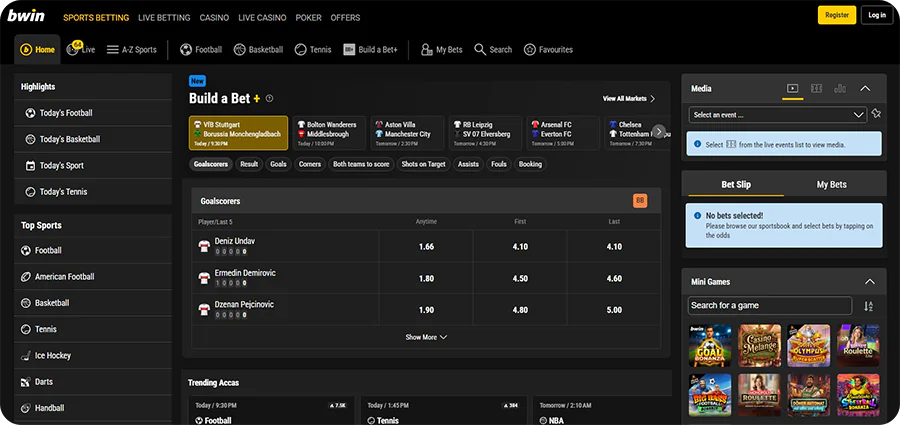Viewport: 900px width, 425px height.
Task: Open American Football in Top Sports
Action: coord(93,277)
